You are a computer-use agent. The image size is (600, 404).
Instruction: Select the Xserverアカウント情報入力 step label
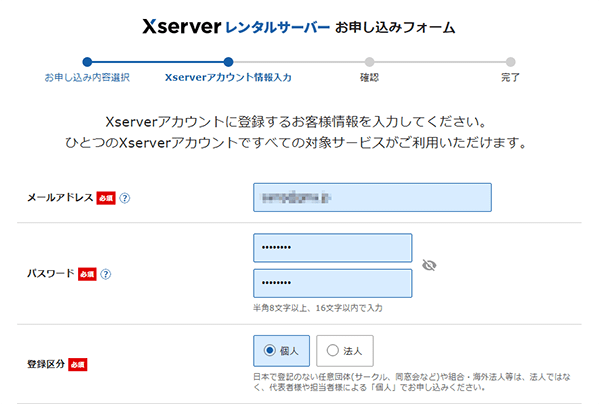pyautogui.click(x=228, y=77)
